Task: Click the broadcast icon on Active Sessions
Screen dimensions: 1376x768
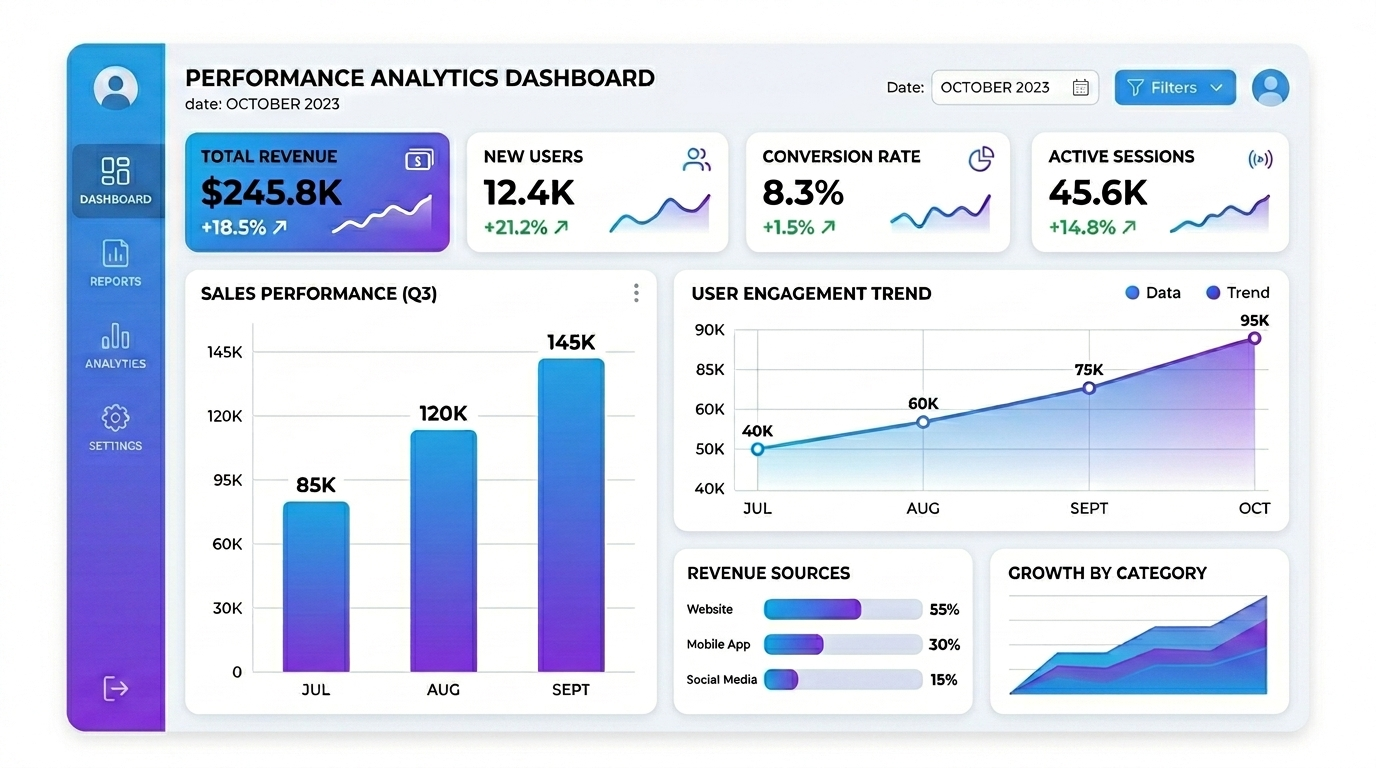Action: coord(1260,159)
